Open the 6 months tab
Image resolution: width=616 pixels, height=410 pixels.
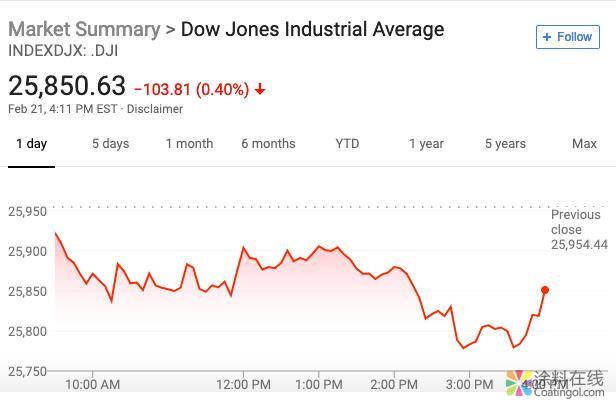[268, 144]
